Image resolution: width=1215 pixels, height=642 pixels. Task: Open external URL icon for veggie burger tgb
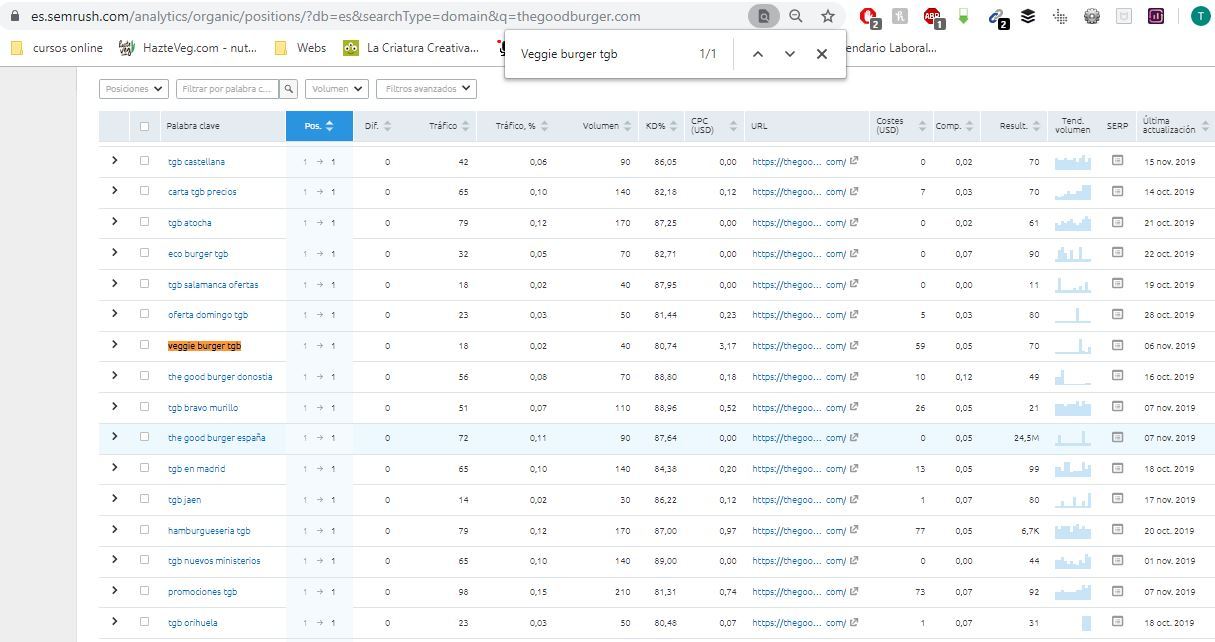[853, 345]
